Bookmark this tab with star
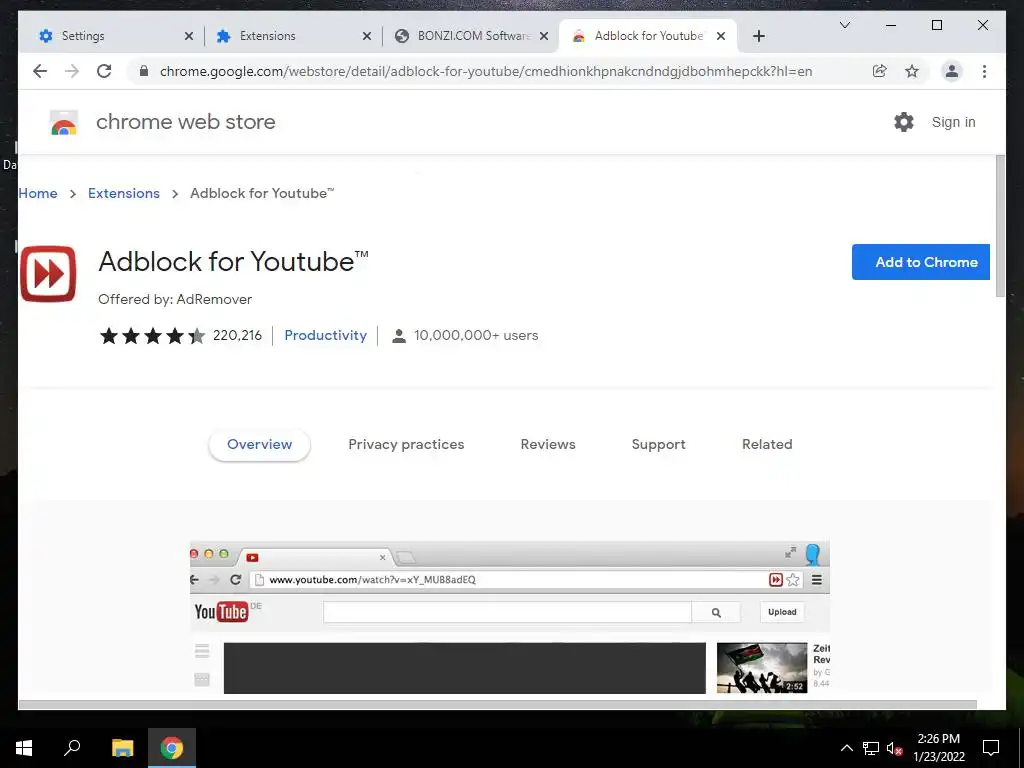Viewport: 1024px width, 768px height. [x=912, y=71]
